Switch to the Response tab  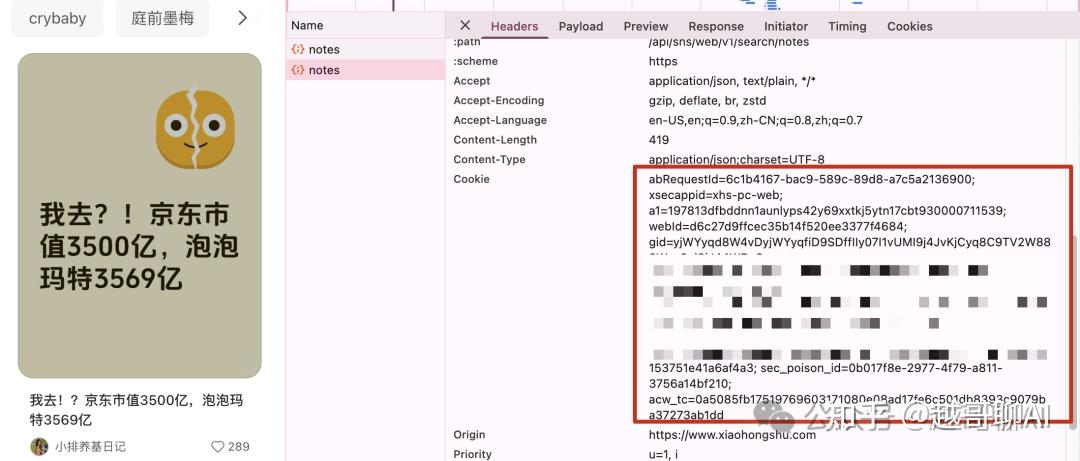click(x=716, y=26)
